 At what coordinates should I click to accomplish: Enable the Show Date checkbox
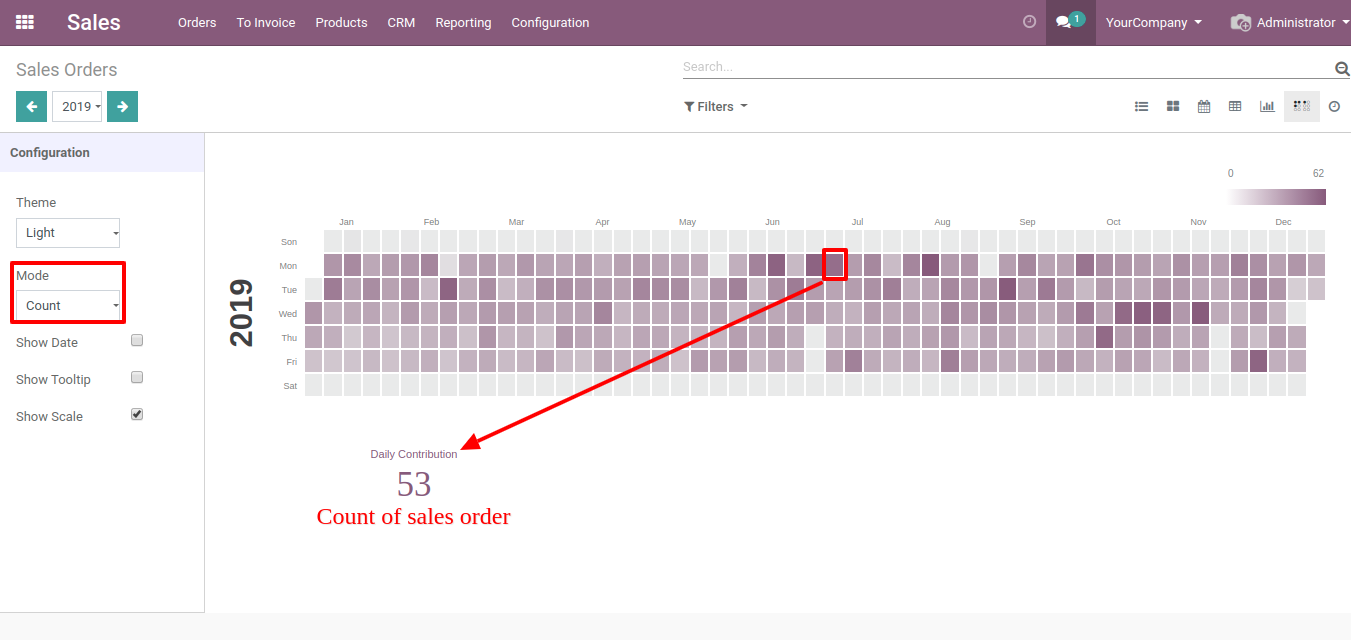137,340
